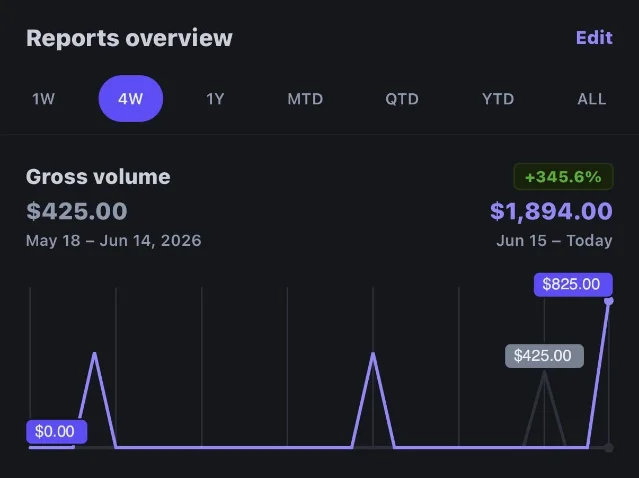Viewport: 639px width, 478px height.
Task: Switch to QTD range
Action: 402,99
